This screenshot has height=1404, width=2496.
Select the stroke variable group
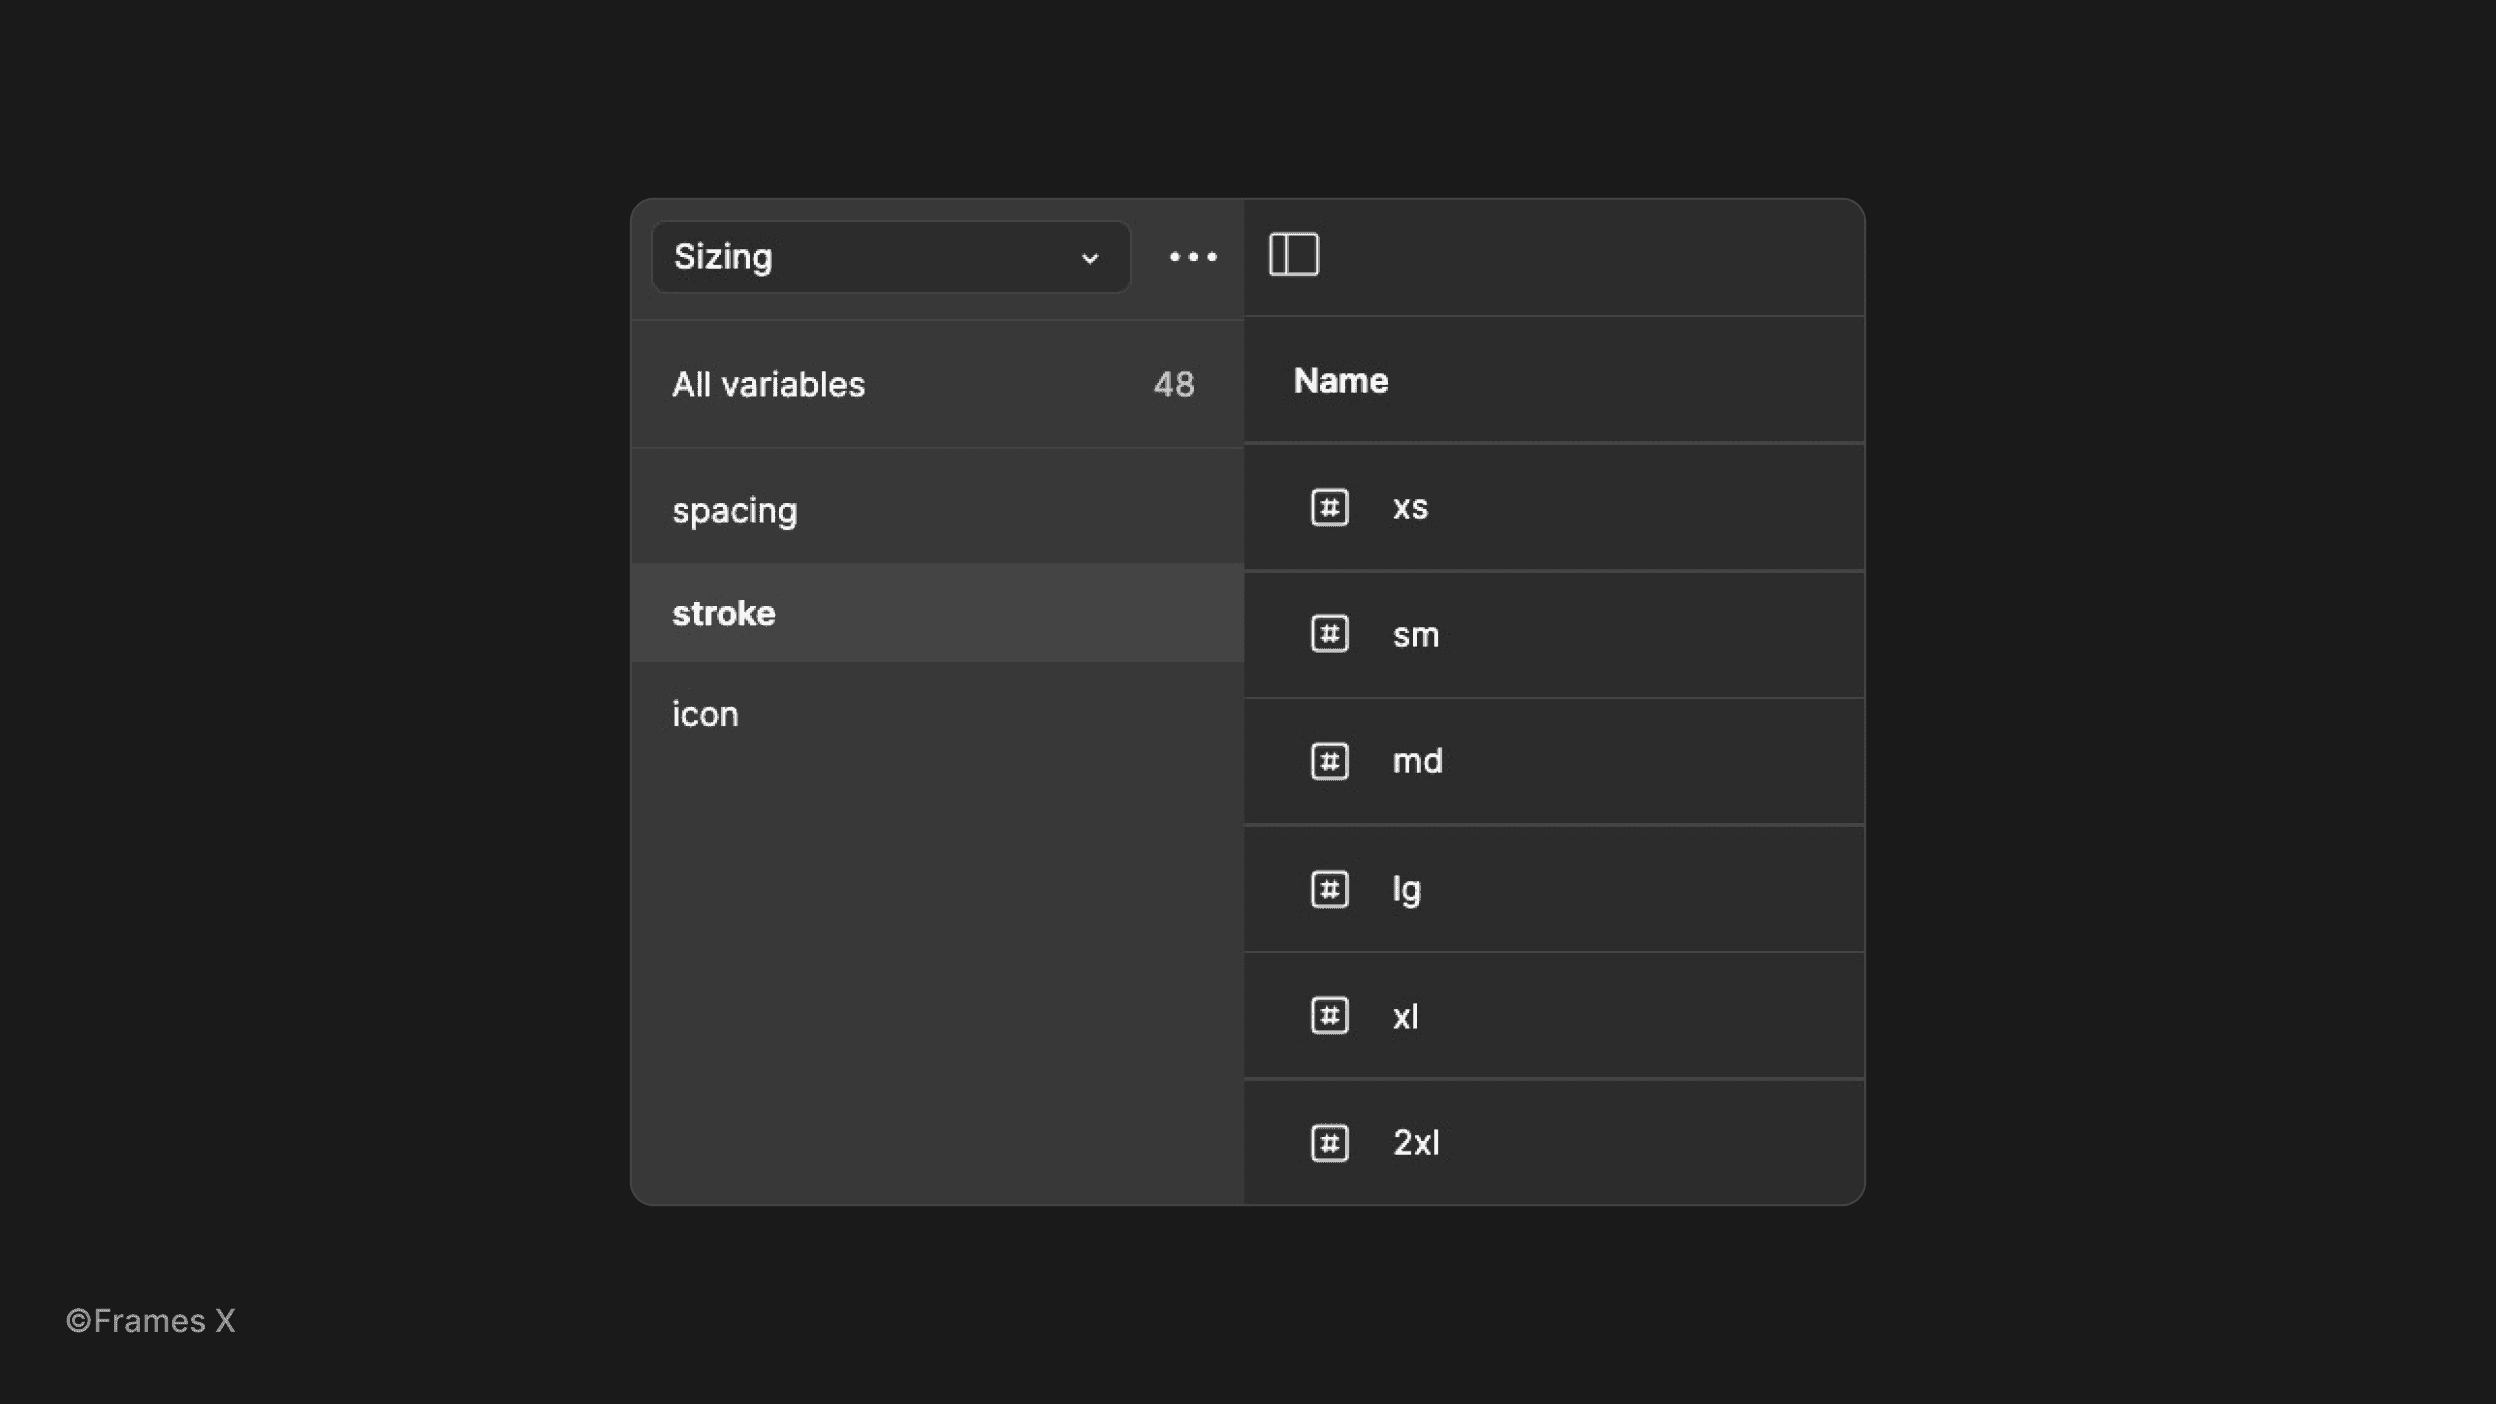[x=724, y=612]
